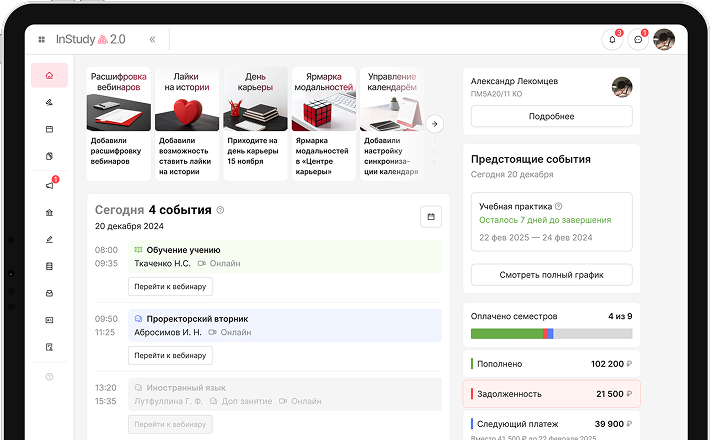Screen dimensions: 710x440
Task: Click the paid semesters progress bar
Action: point(551,333)
